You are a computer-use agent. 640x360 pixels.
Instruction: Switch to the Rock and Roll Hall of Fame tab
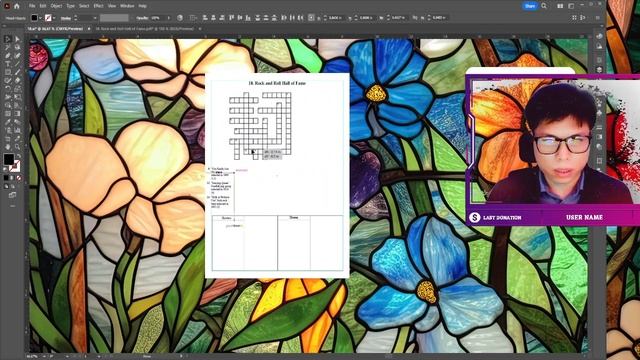pos(144,29)
